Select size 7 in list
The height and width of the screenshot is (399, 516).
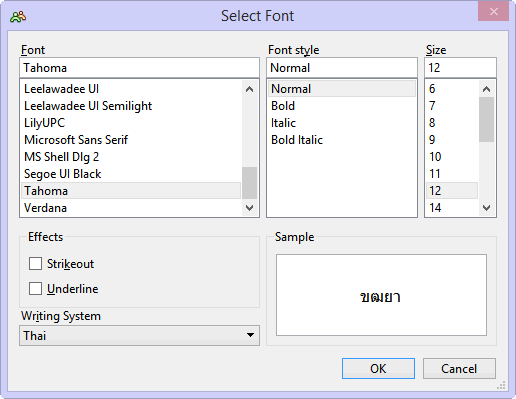point(452,106)
